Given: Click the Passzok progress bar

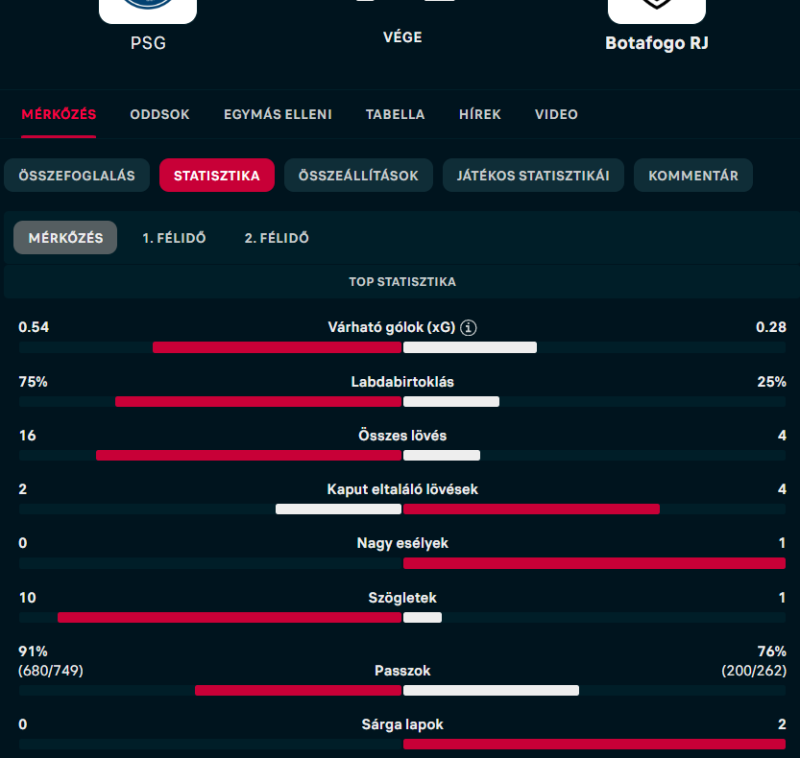Looking at the screenshot, I should [x=402, y=690].
